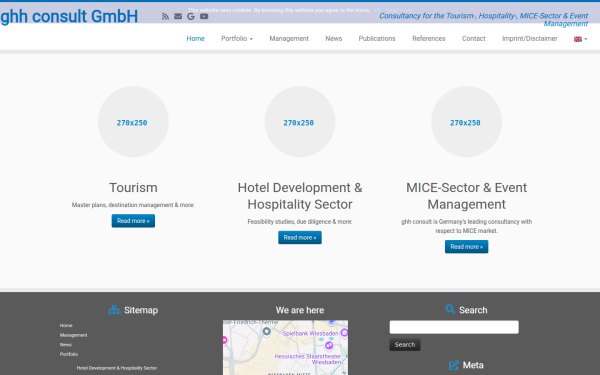
Task: Click the UK flag language icon
Action: point(577,39)
